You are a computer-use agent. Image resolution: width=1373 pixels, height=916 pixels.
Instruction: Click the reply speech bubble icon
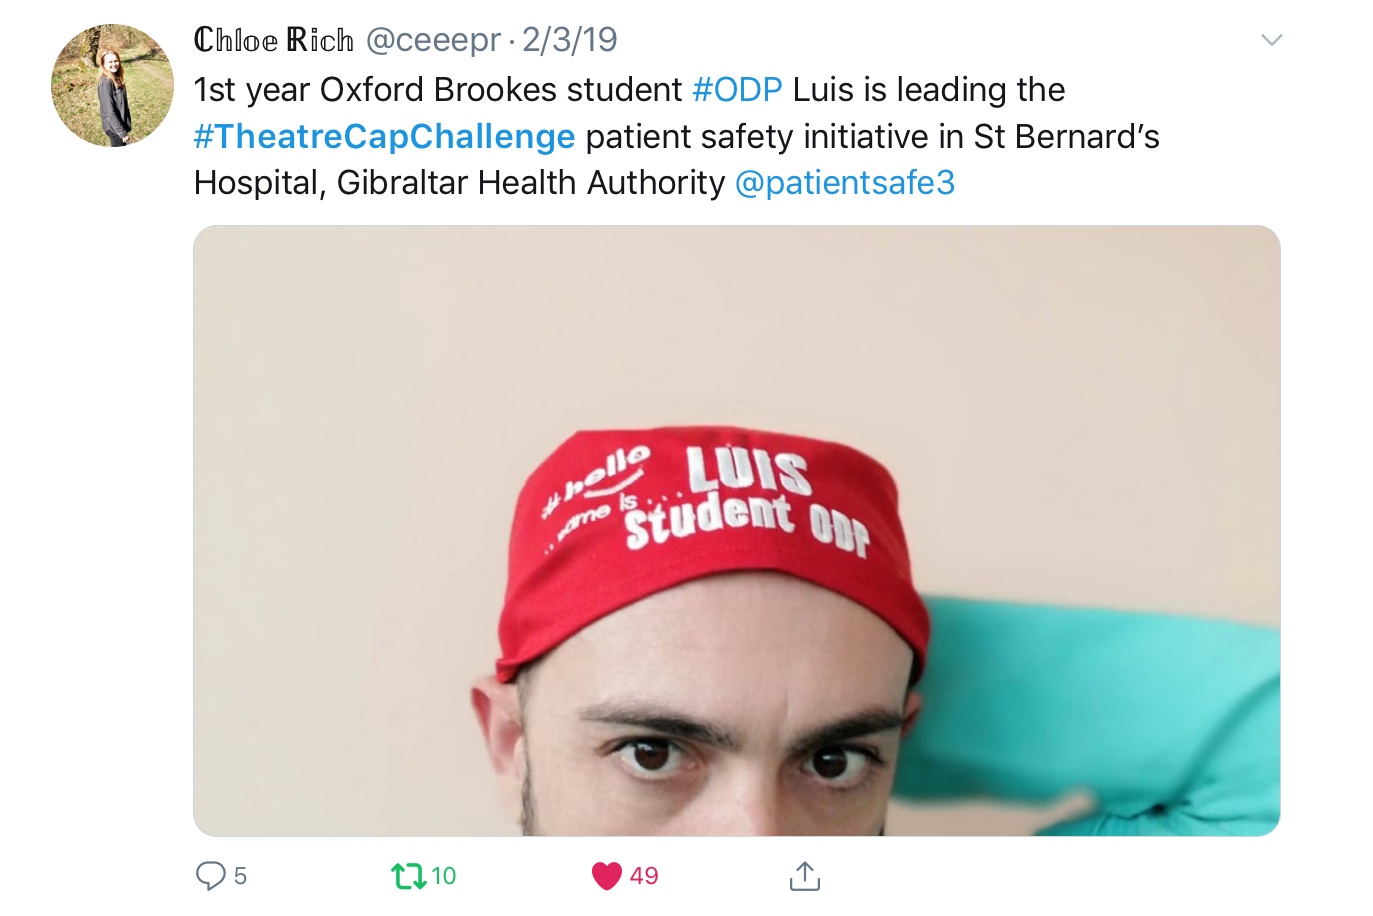click(210, 876)
